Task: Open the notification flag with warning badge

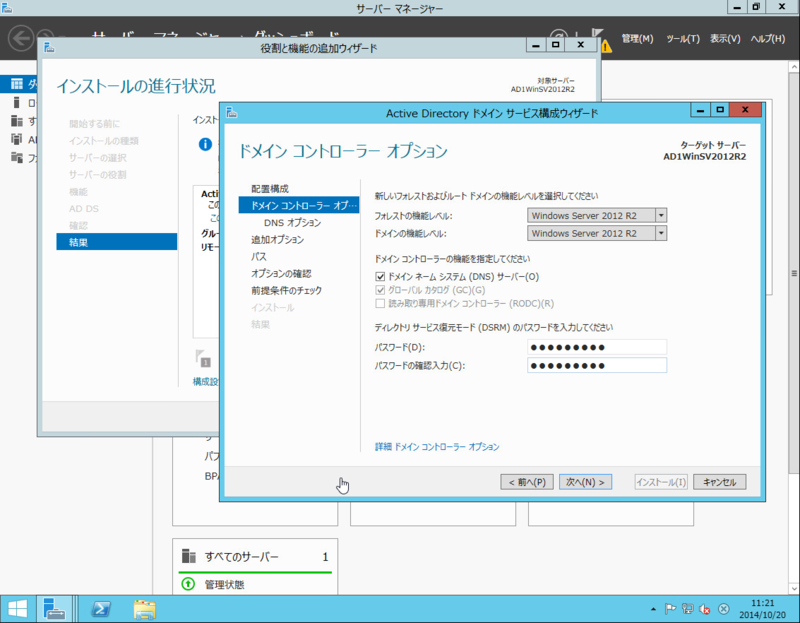Action: tap(600, 40)
